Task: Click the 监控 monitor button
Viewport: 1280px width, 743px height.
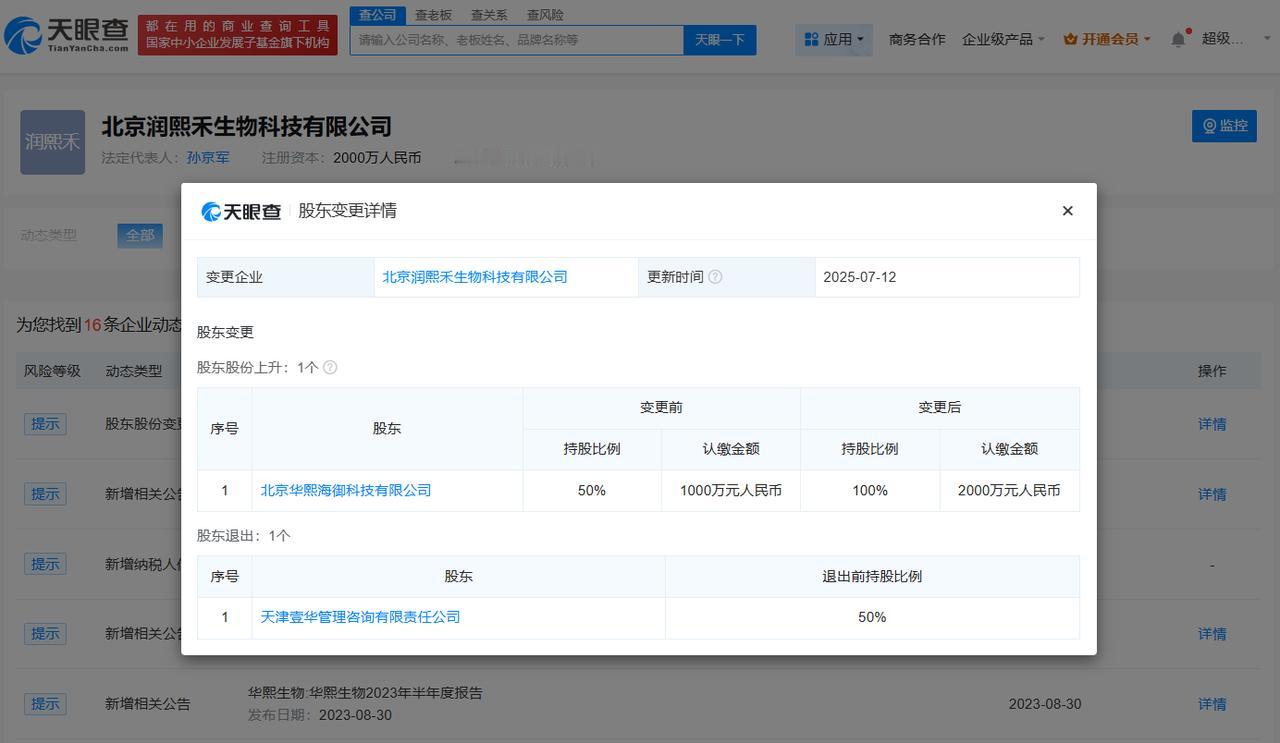Action: pos(1224,126)
